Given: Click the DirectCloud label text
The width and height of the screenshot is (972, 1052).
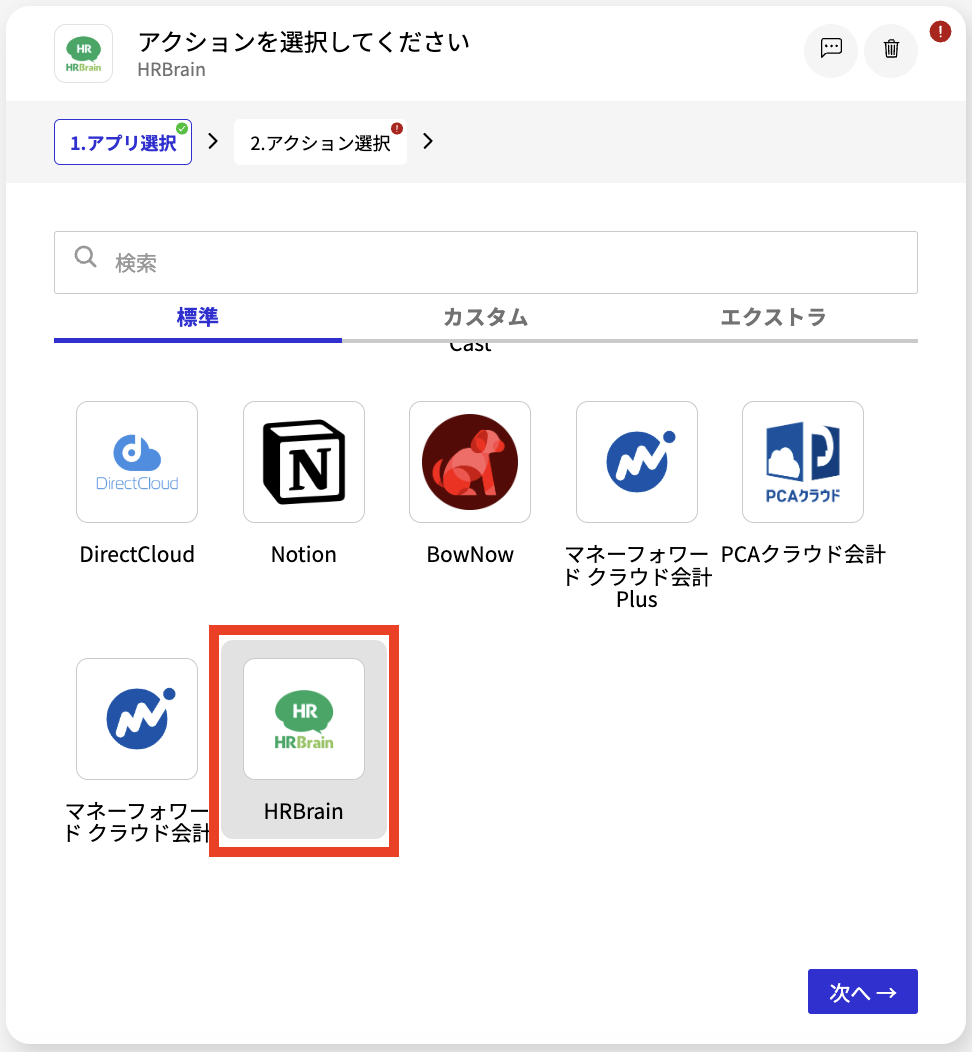Looking at the screenshot, I should (x=137, y=554).
